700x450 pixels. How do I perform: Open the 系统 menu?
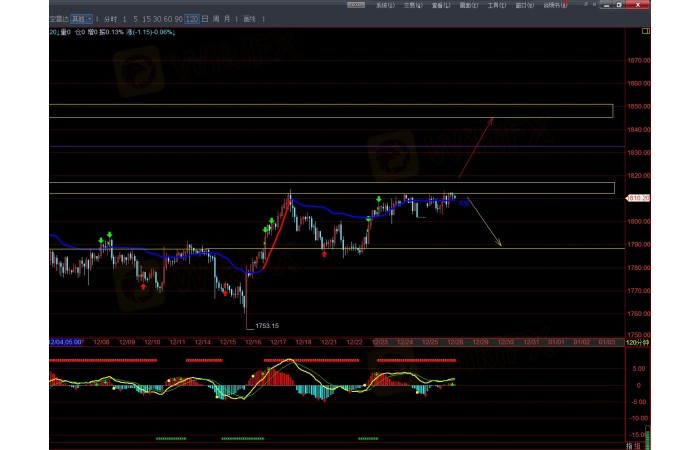point(385,5)
